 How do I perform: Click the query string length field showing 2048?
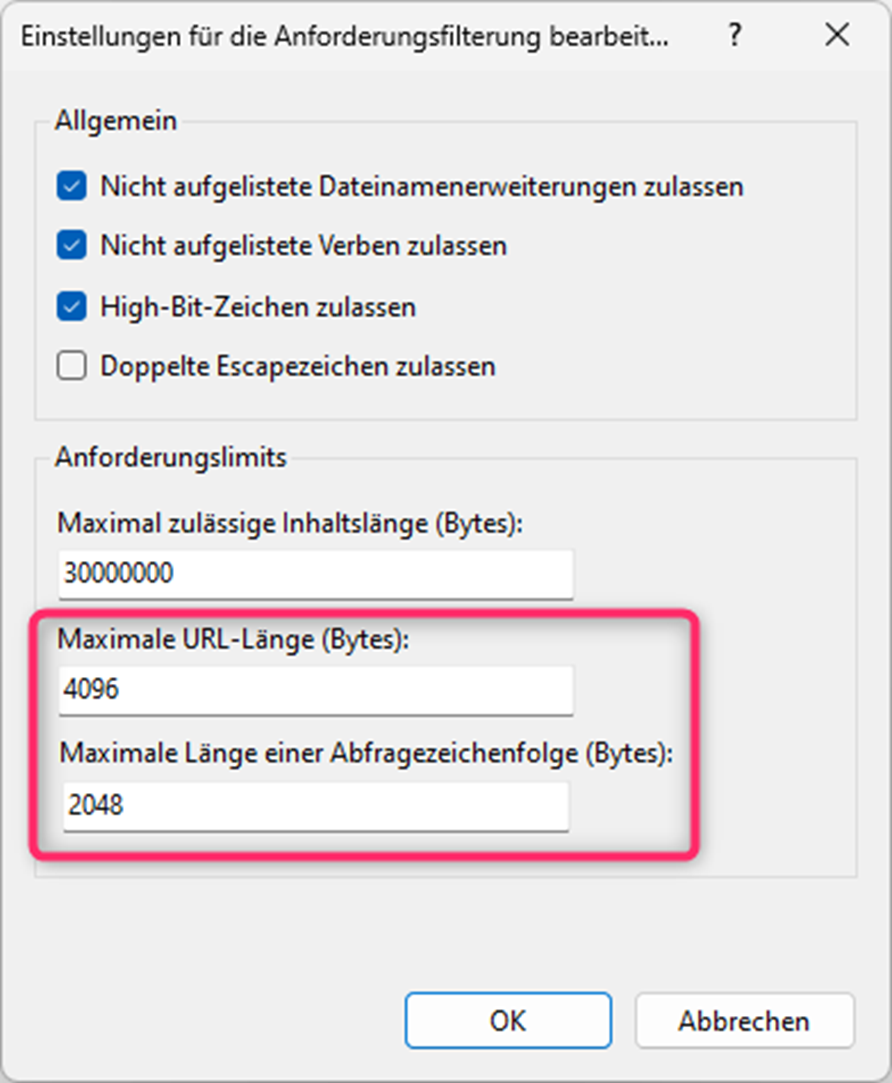click(316, 804)
